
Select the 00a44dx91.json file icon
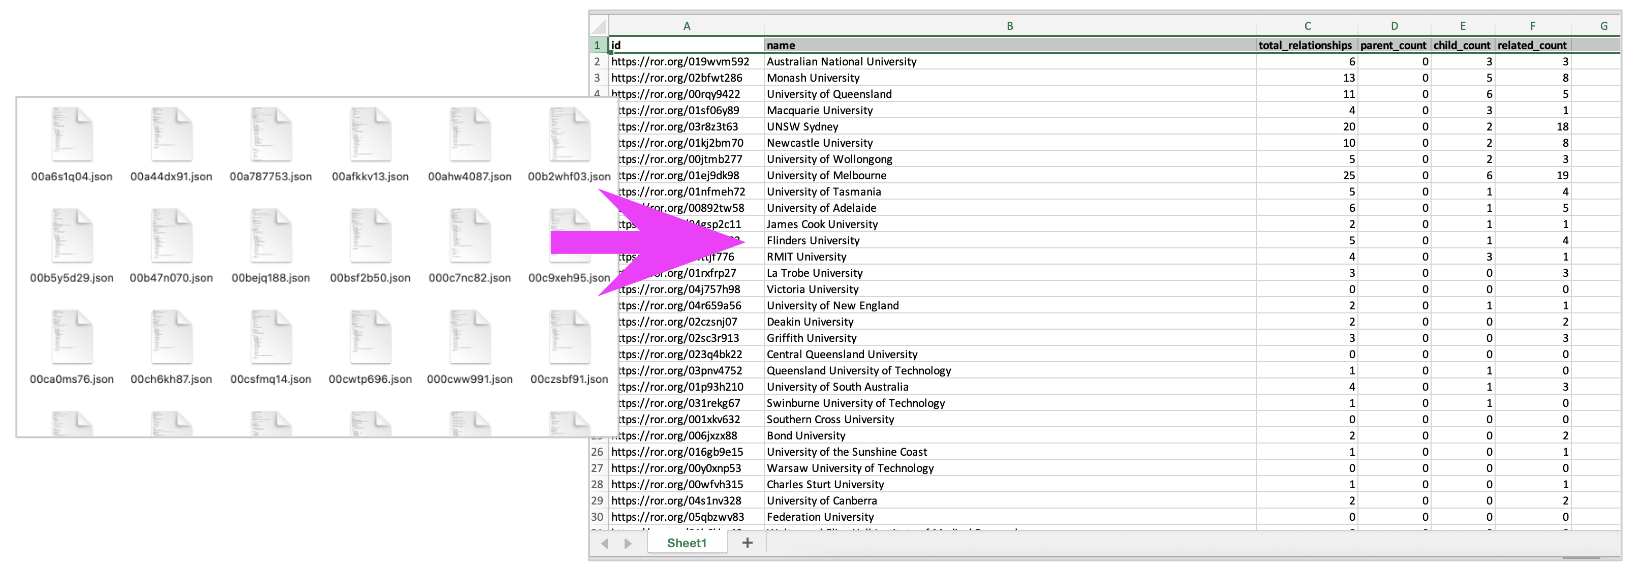coord(171,135)
